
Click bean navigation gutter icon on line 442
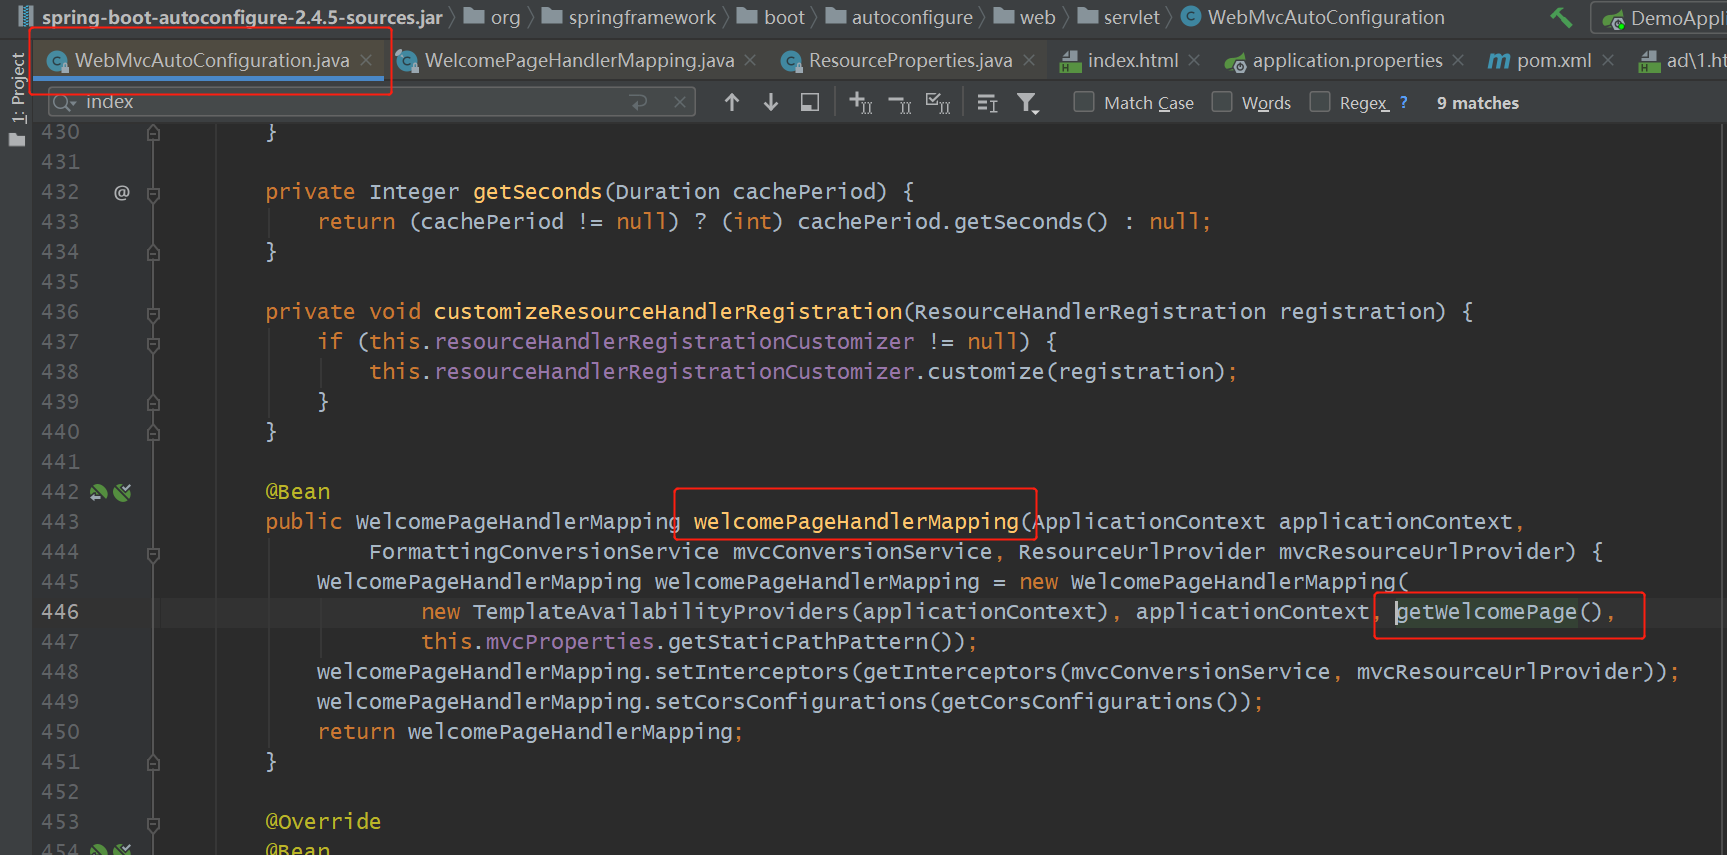(98, 492)
